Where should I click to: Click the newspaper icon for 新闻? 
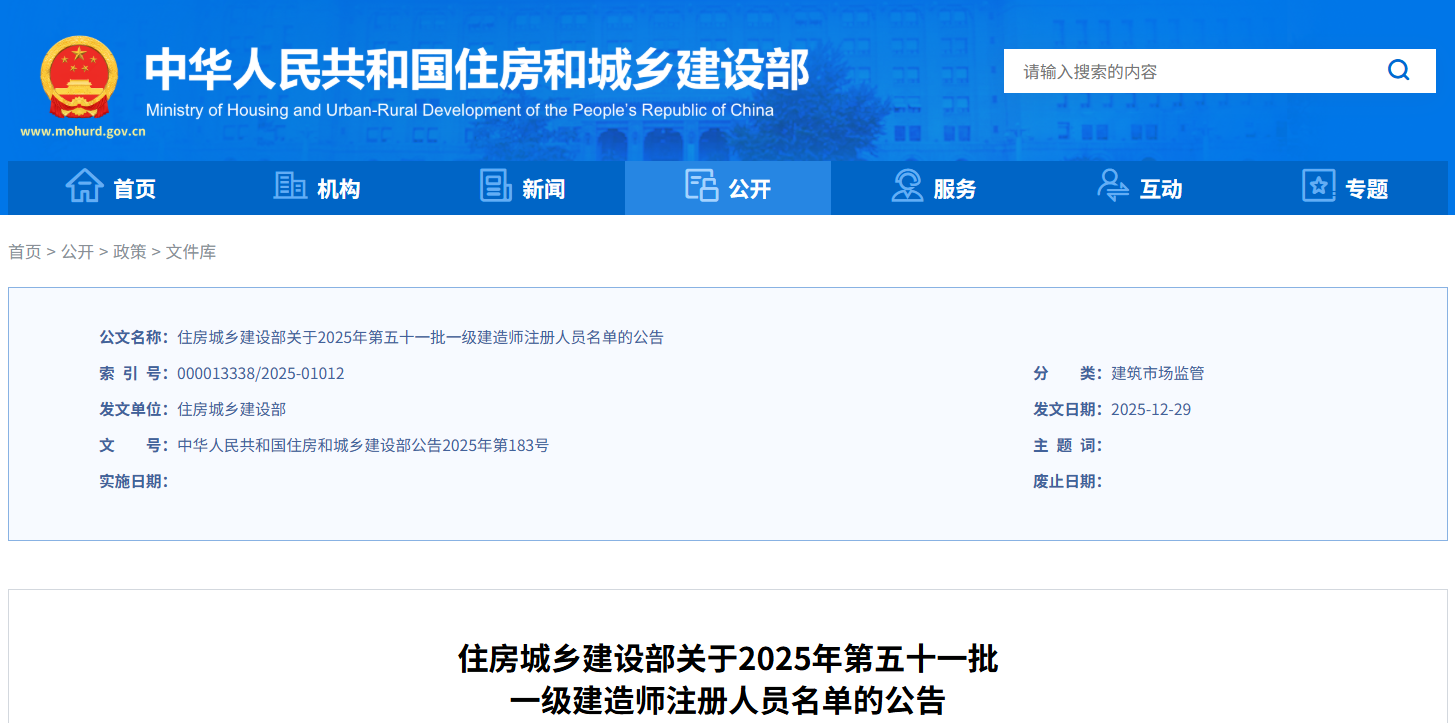coord(495,186)
